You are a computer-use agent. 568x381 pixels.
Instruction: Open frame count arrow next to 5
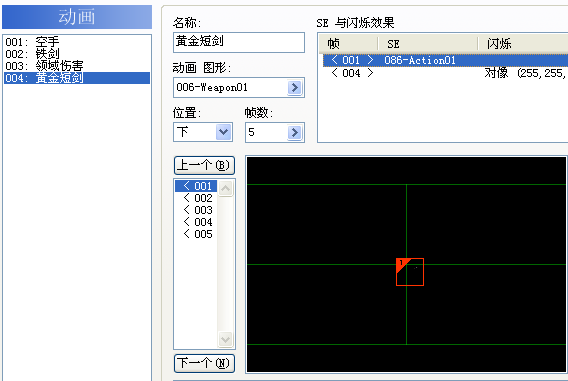coord(295,133)
